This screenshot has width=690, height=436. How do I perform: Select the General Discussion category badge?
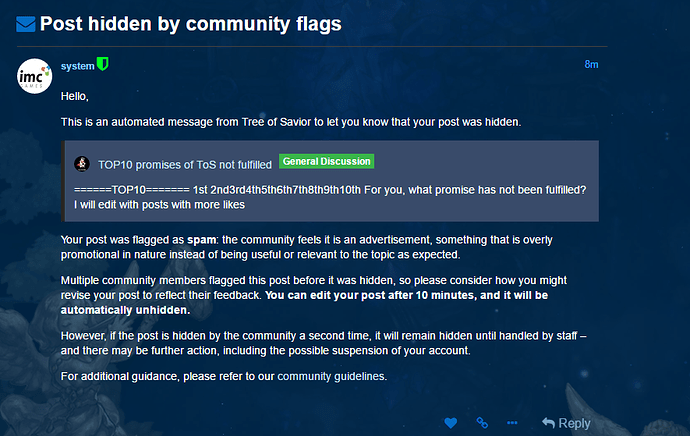326,162
